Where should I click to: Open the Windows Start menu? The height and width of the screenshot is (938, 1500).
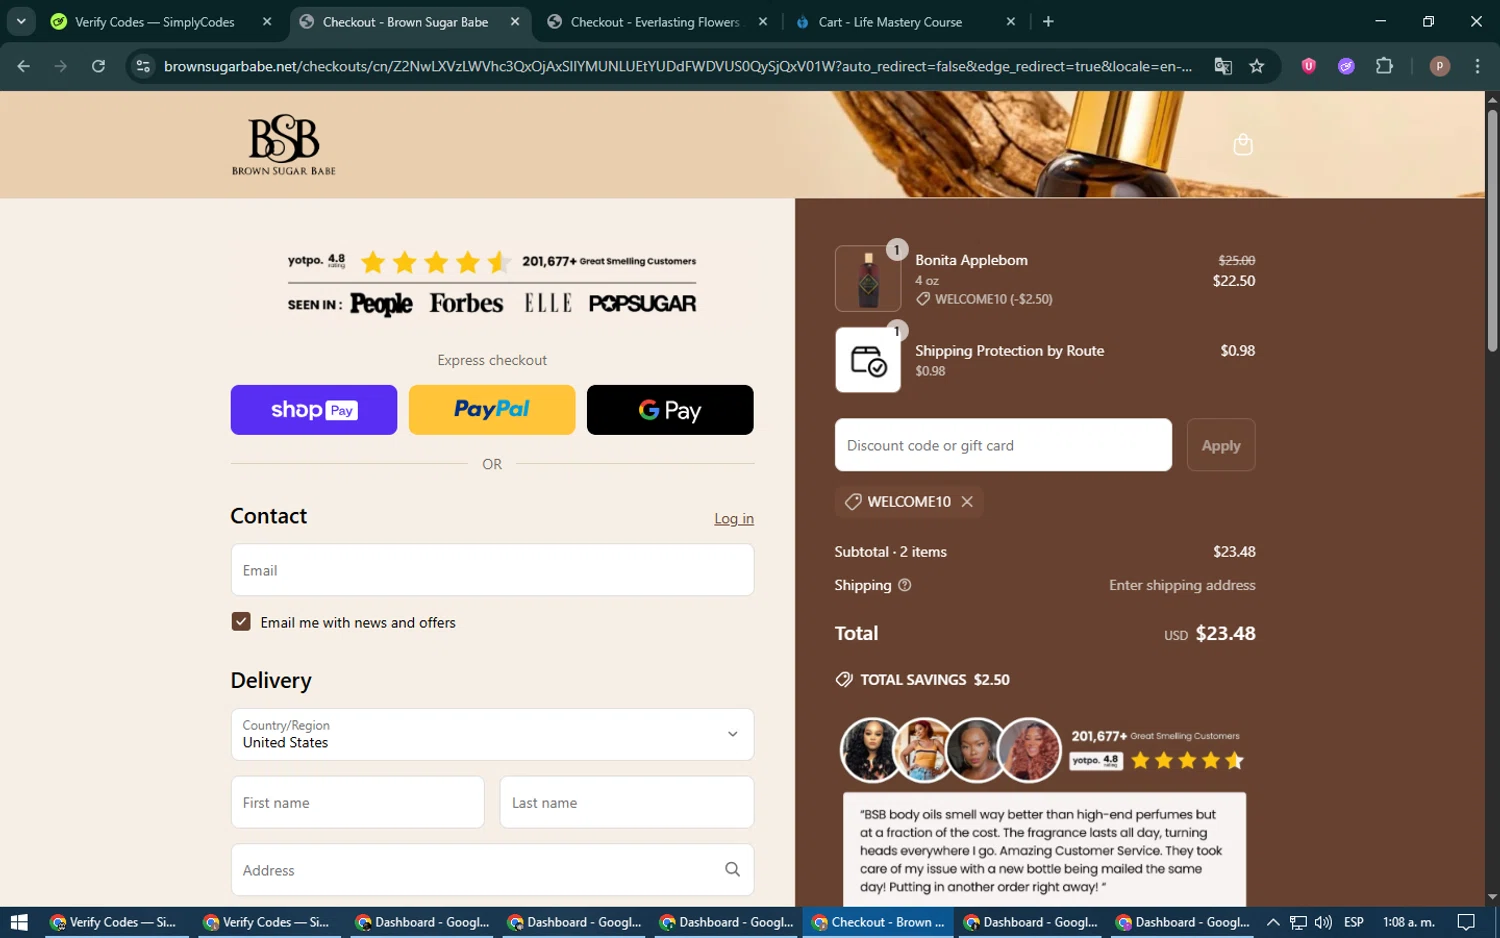(x=19, y=922)
